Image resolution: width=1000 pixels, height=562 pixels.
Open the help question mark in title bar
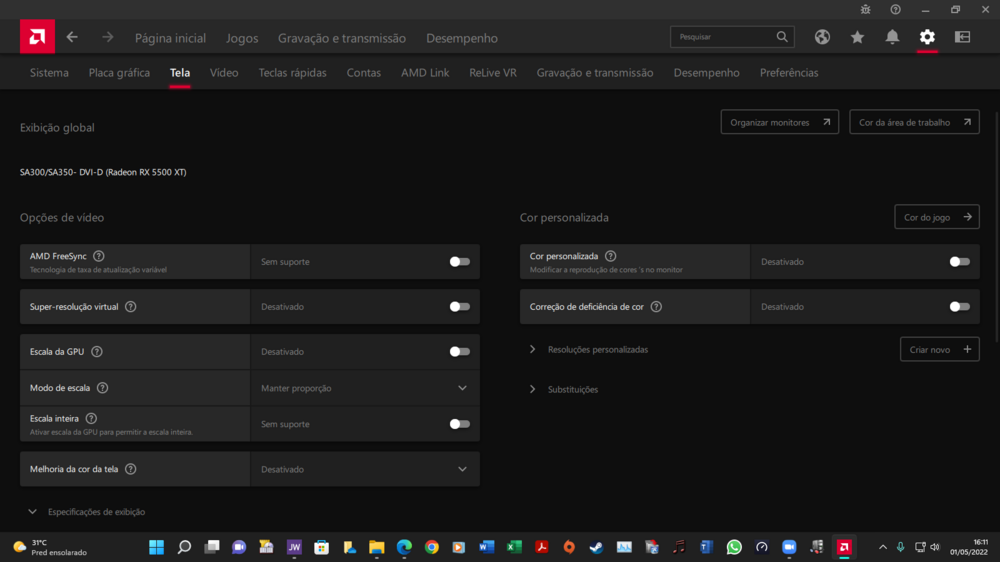(895, 10)
